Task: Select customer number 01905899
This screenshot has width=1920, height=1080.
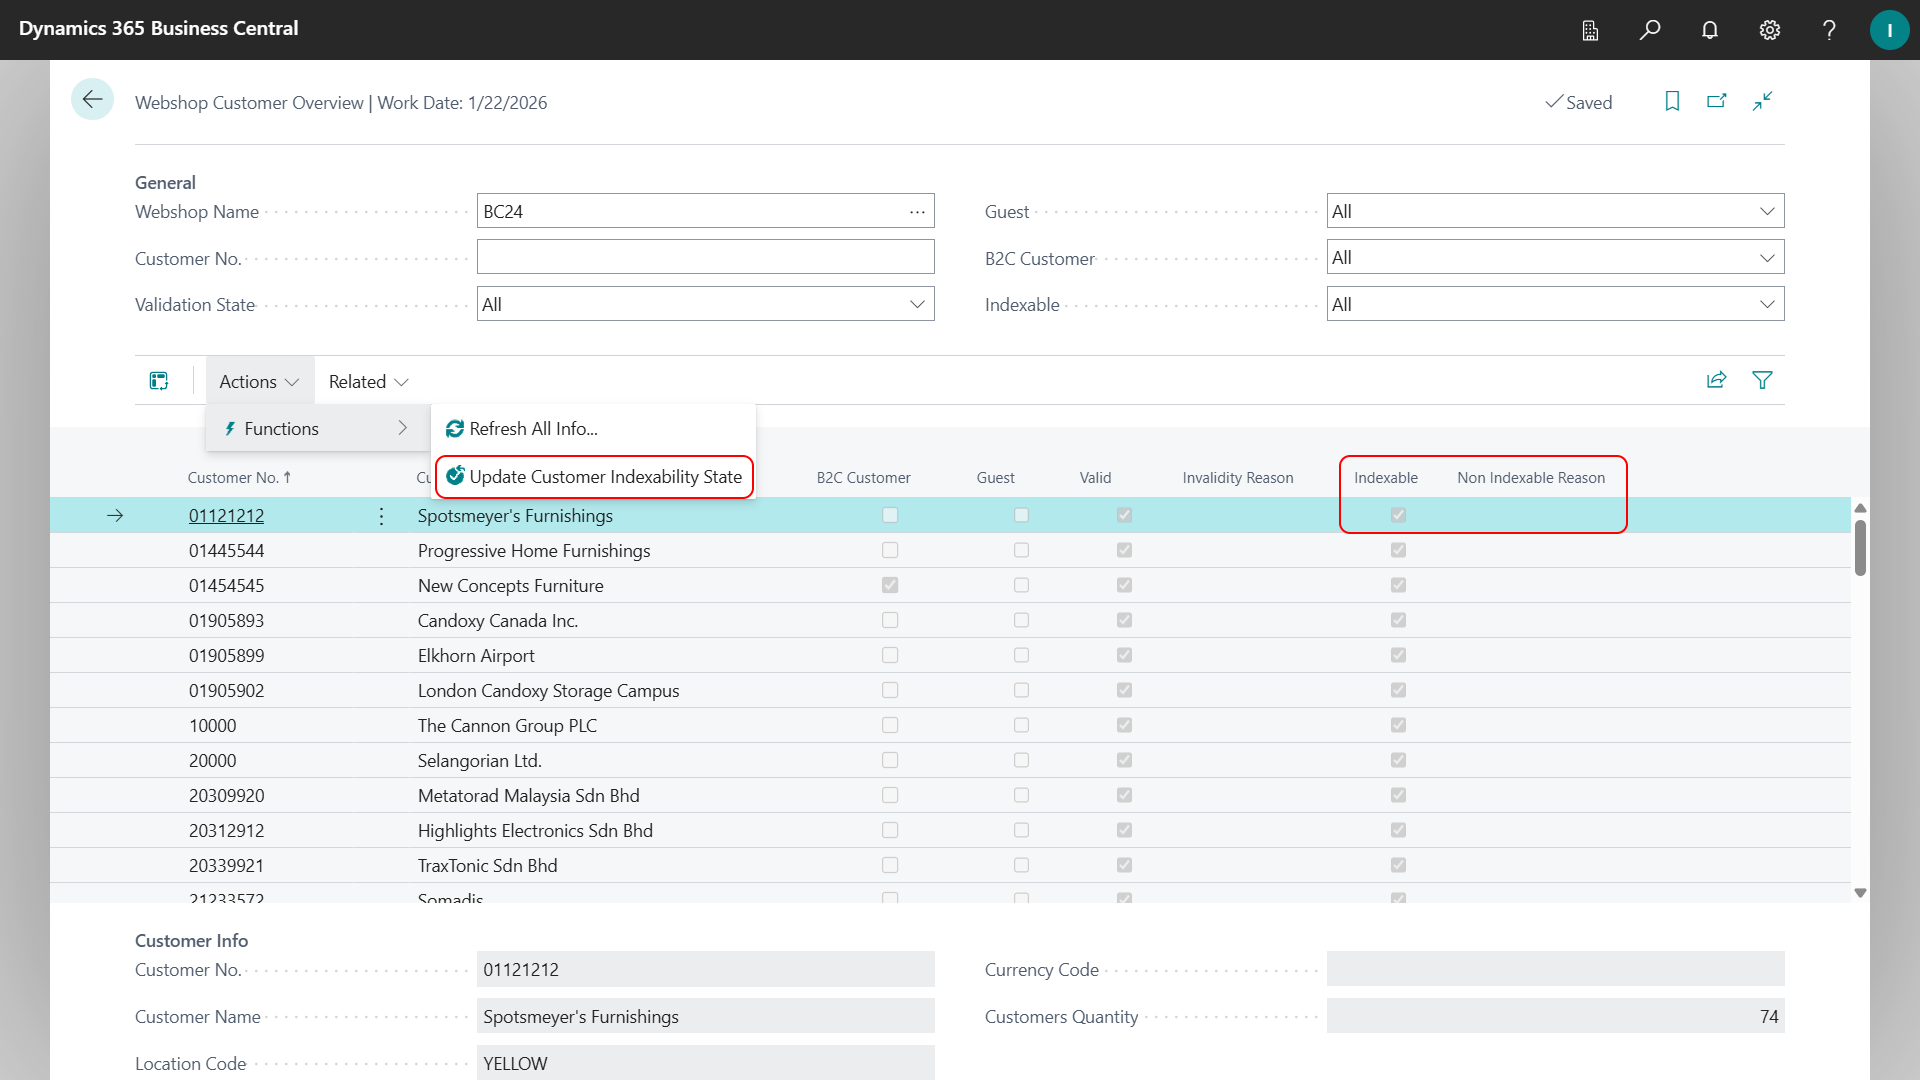Action: pyautogui.click(x=226, y=656)
